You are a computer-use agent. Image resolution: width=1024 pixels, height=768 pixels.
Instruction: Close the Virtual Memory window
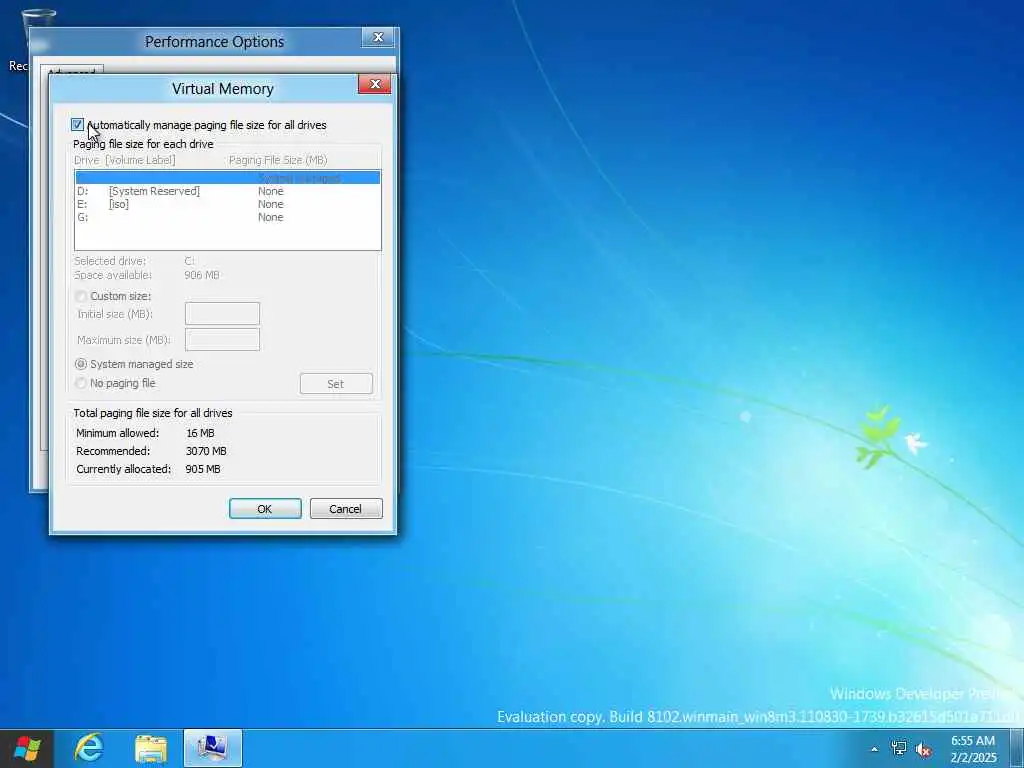(375, 84)
